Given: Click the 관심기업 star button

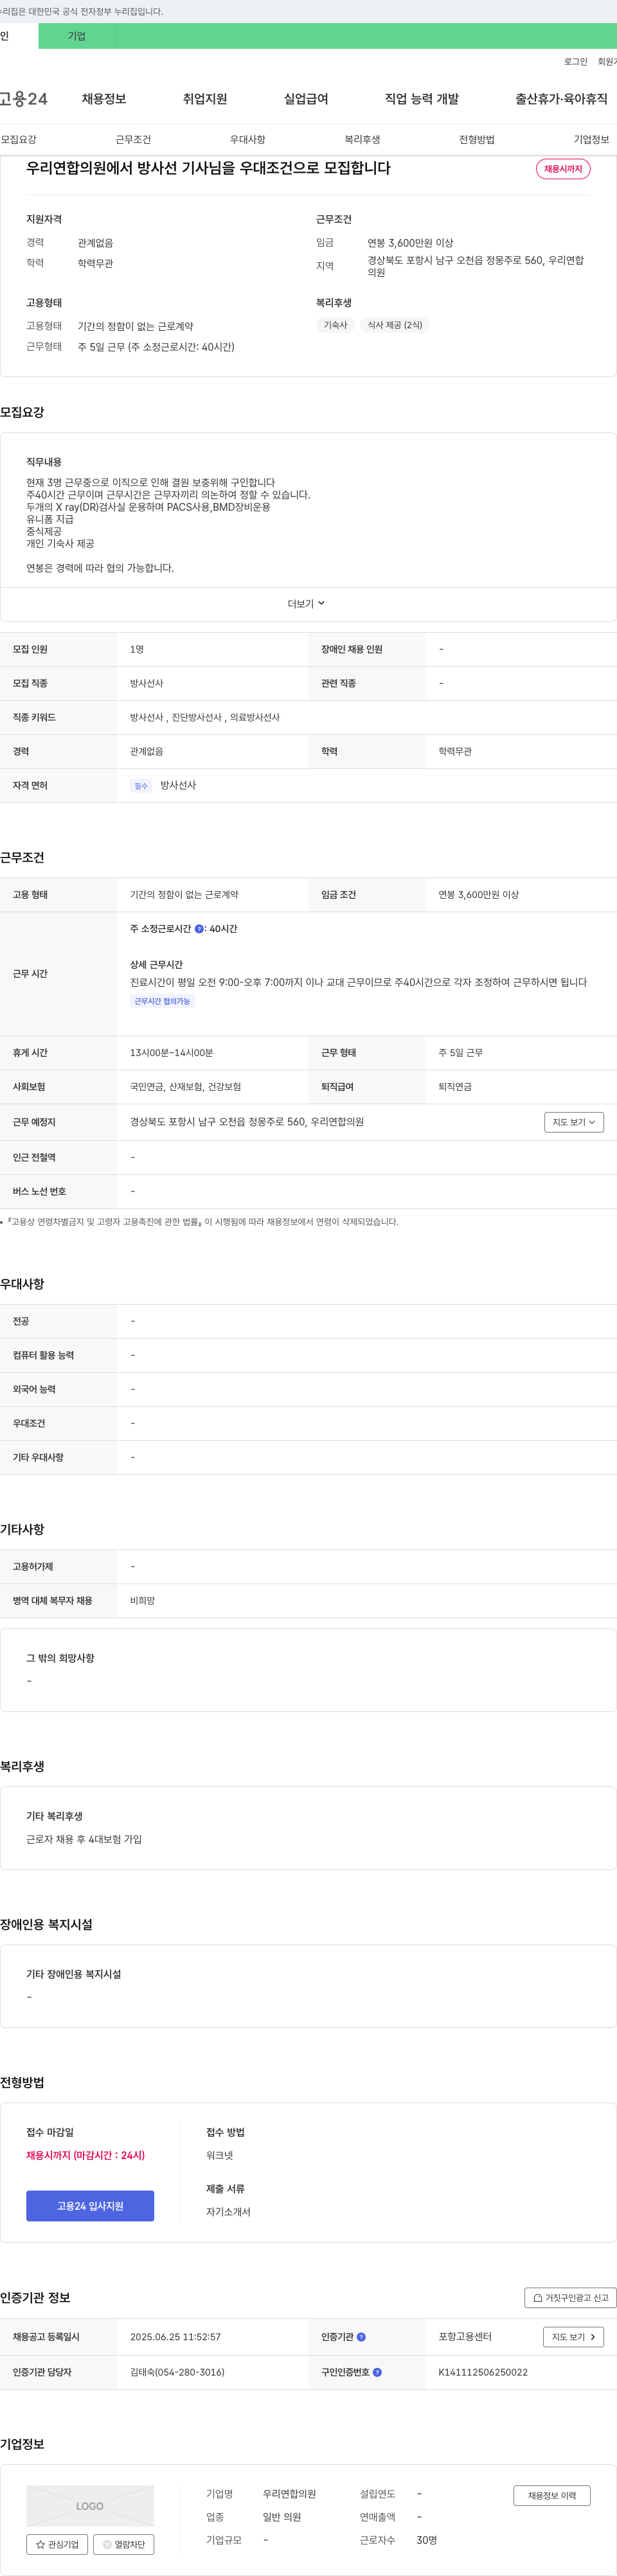Looking at the screenshot, I should tap(57, 2544).
